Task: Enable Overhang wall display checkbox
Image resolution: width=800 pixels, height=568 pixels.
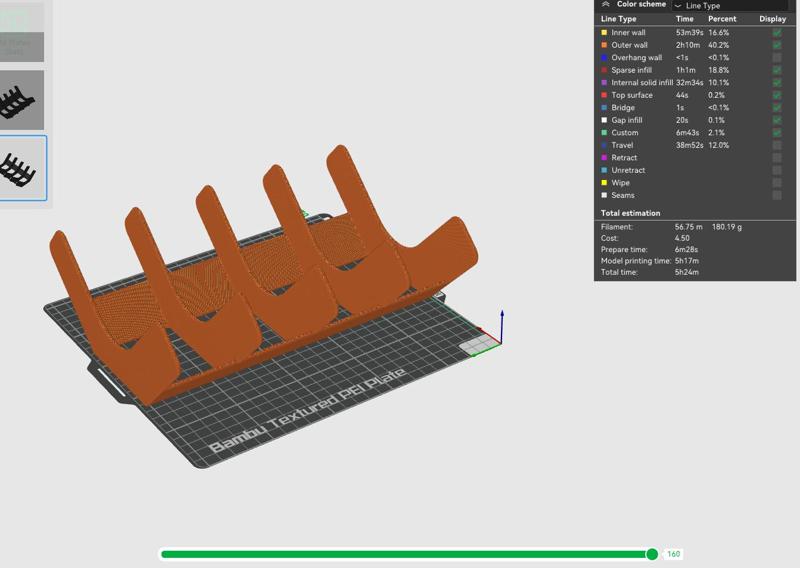Action: point(777,58)
